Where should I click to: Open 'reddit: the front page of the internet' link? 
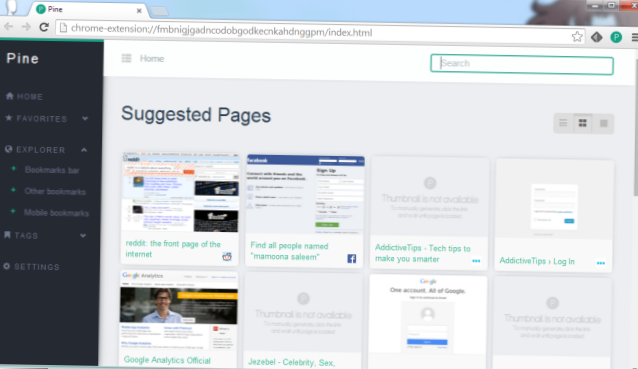point(173,249)
